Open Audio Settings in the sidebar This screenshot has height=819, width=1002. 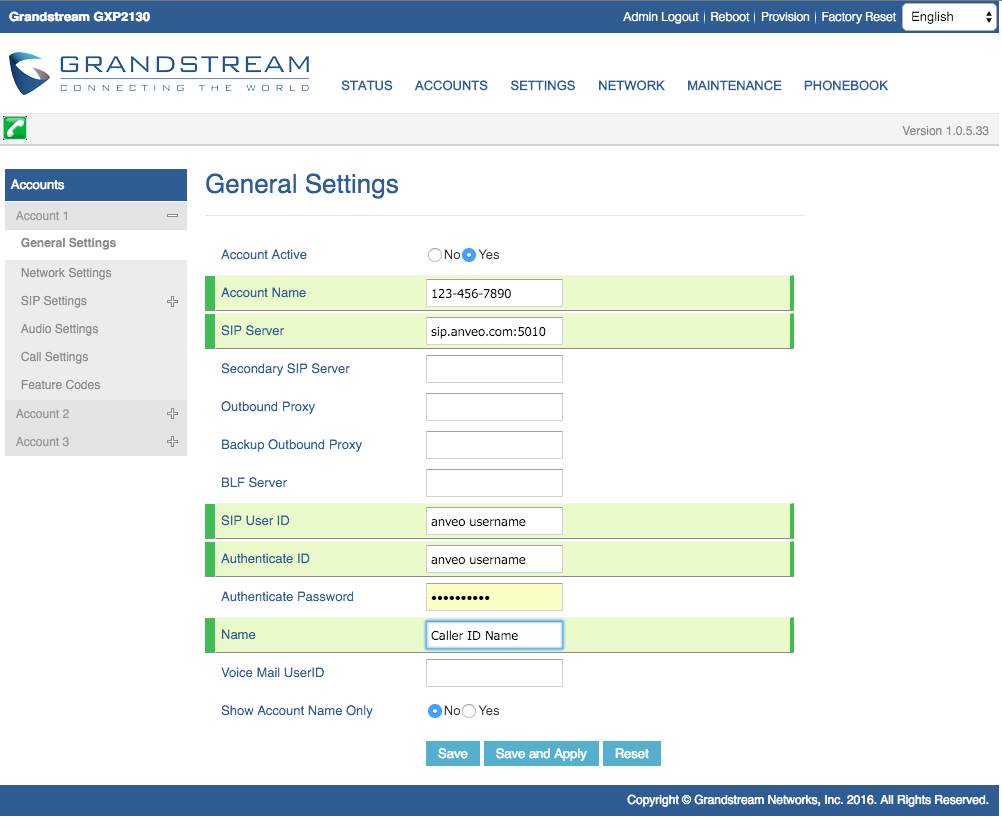(59, 329)
